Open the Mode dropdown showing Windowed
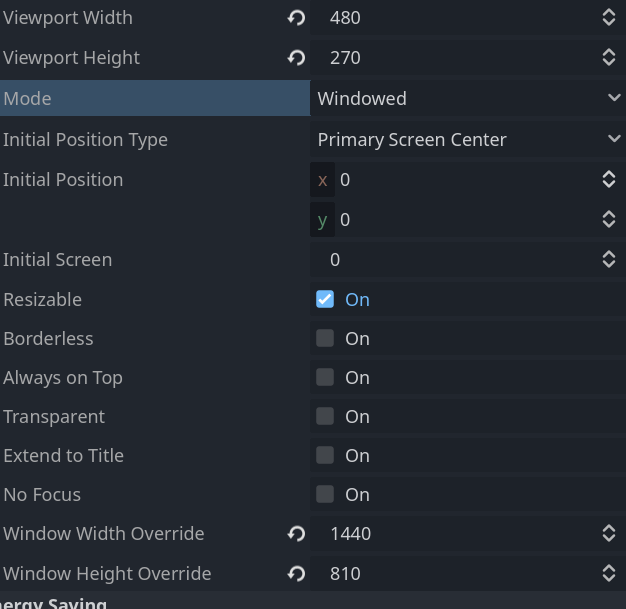Screen dimensions: 626x609 pos(467,98)
